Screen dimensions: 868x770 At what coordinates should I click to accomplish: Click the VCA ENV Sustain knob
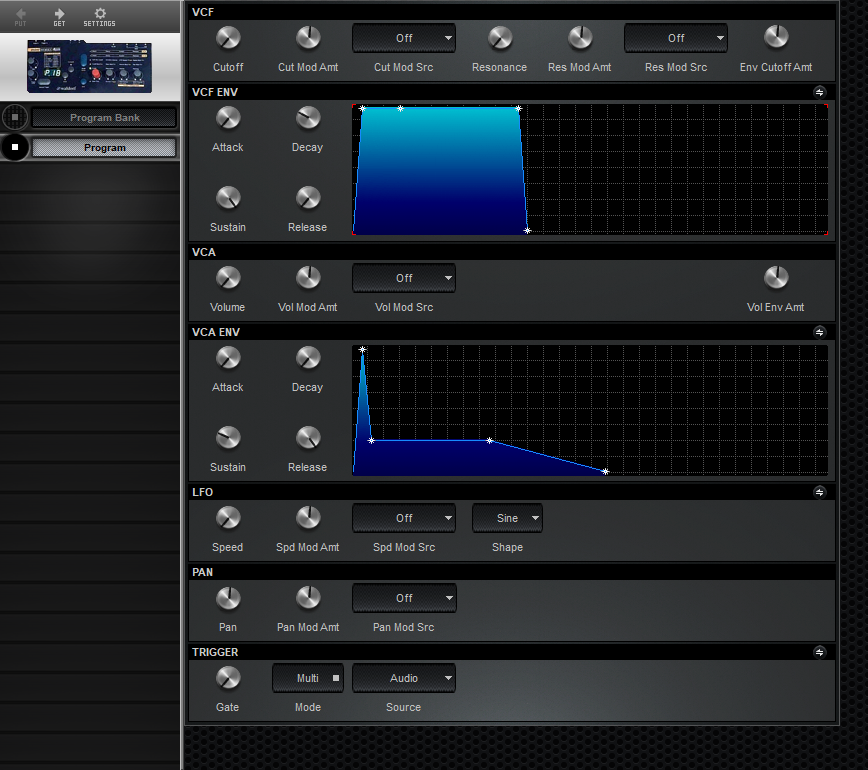(228, 438)
